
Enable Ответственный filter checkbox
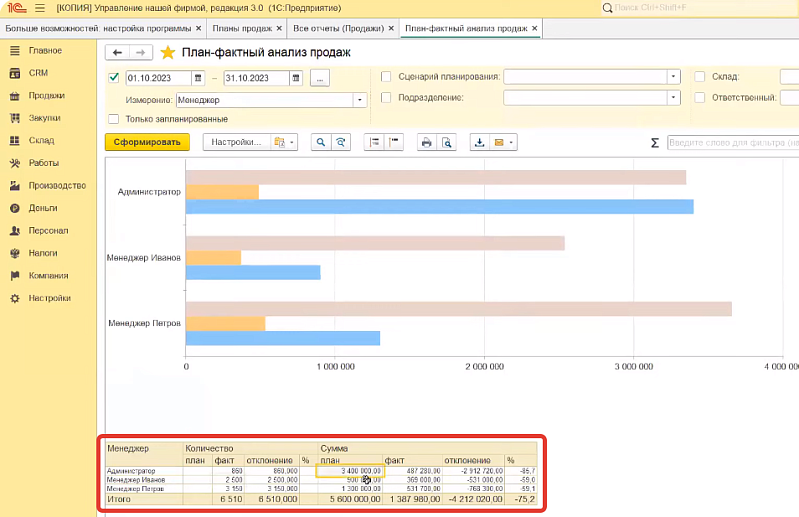[x=700, y=97]
